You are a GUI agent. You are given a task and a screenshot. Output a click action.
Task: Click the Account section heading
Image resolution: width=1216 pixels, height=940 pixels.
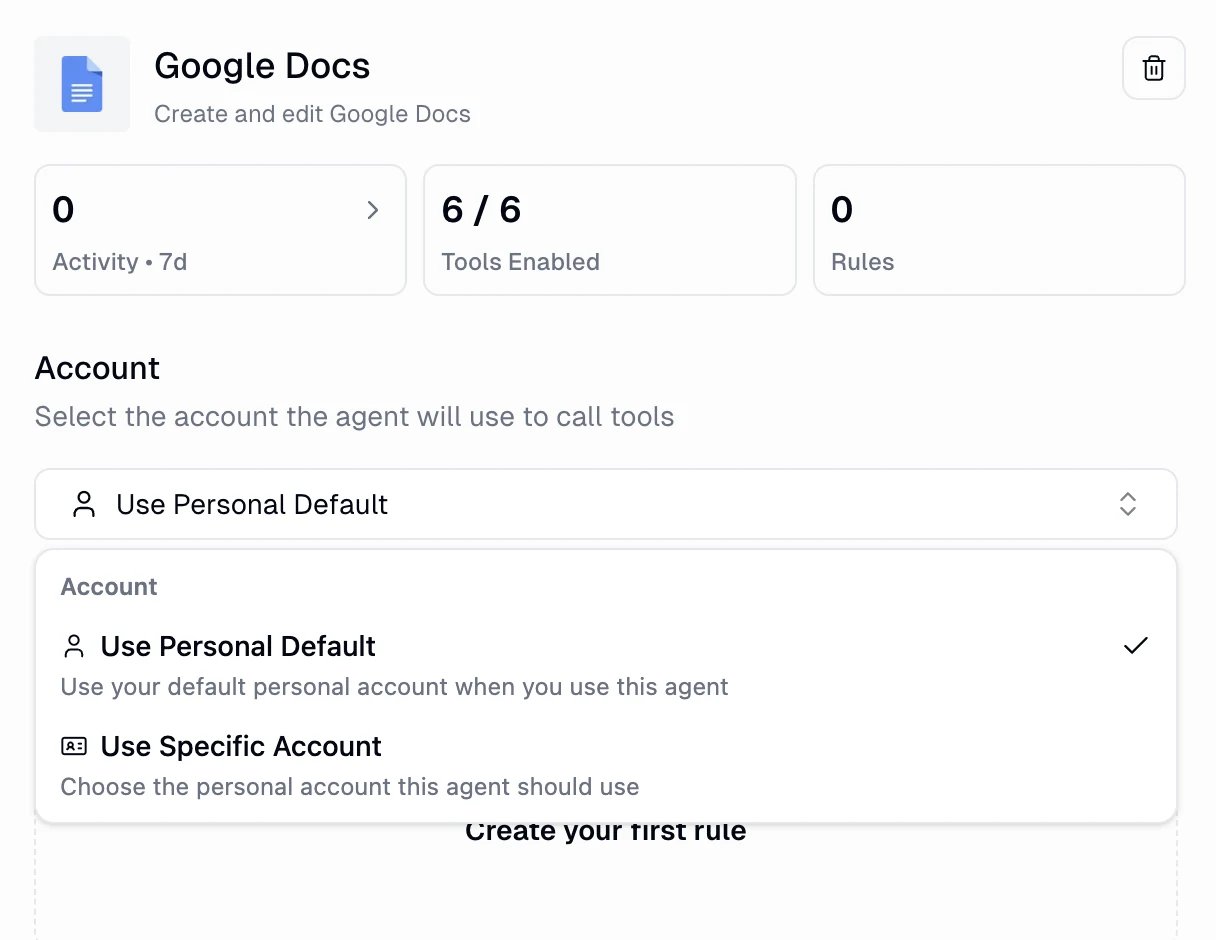97,368
